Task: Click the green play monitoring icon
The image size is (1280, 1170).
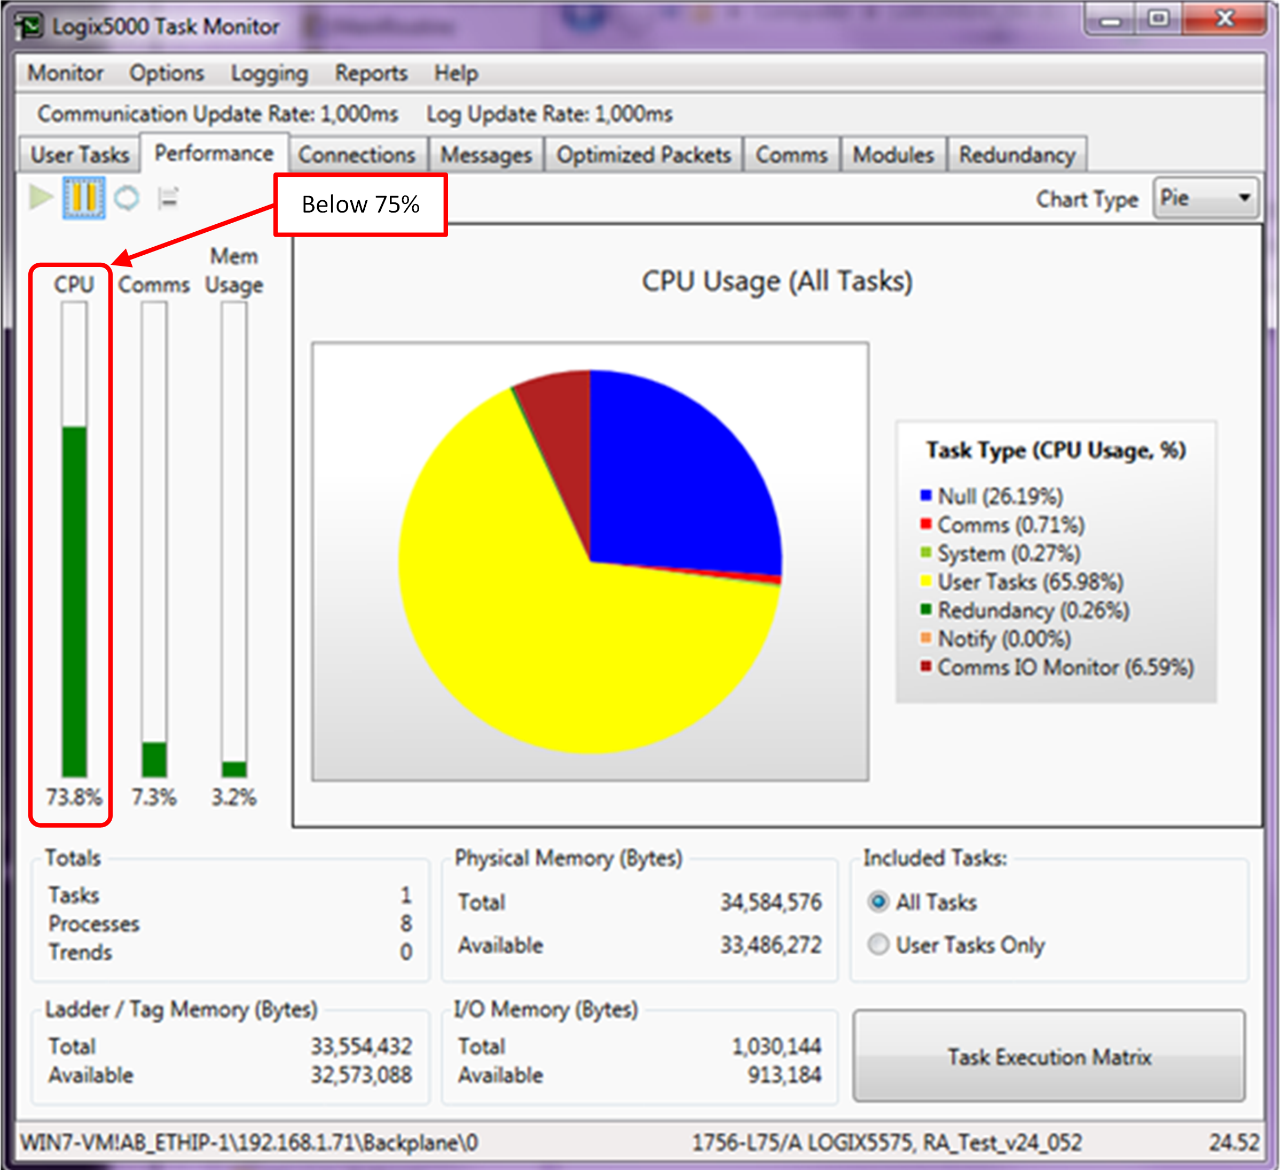Action: (x=41, y=197)
